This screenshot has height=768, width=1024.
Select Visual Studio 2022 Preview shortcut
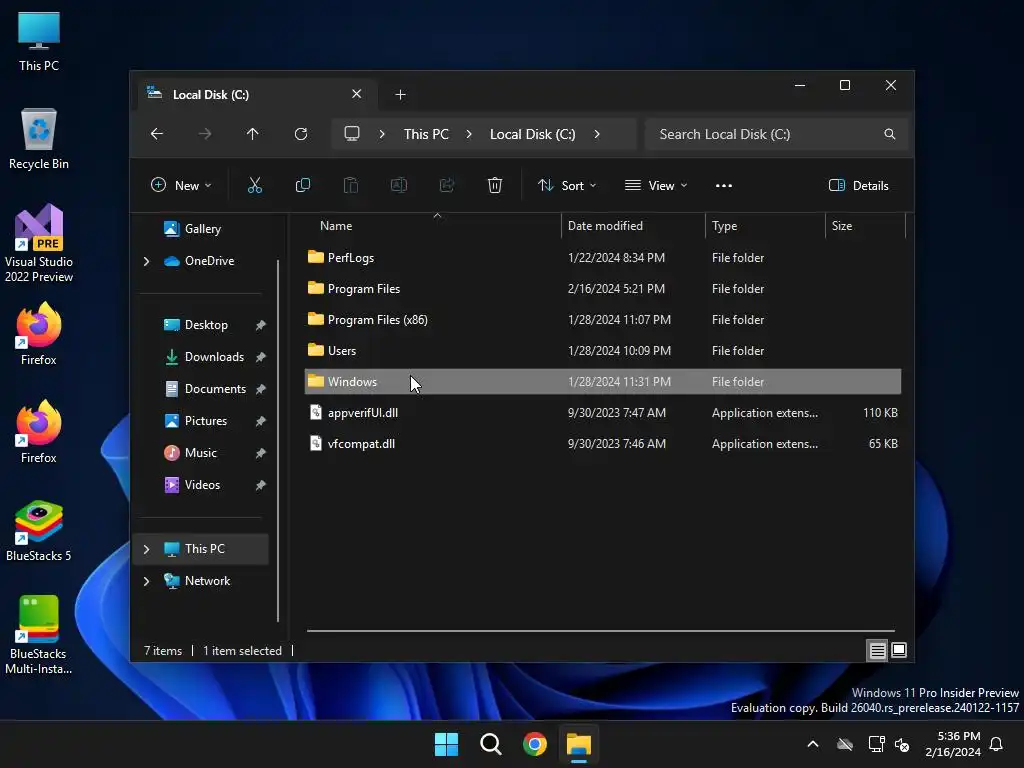click(39, 243)
